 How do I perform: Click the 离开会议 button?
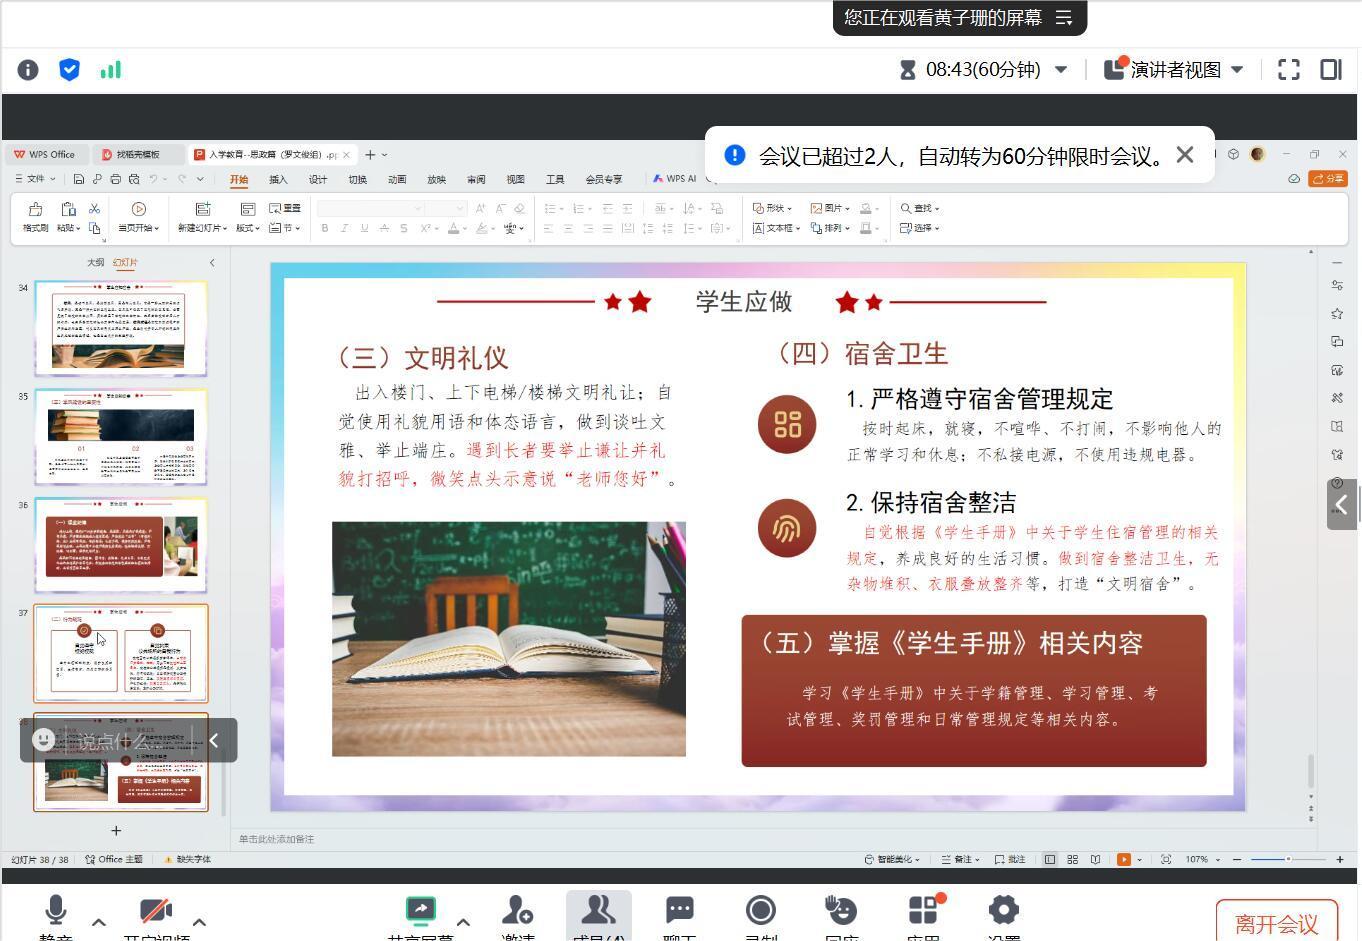[1276, 923]
